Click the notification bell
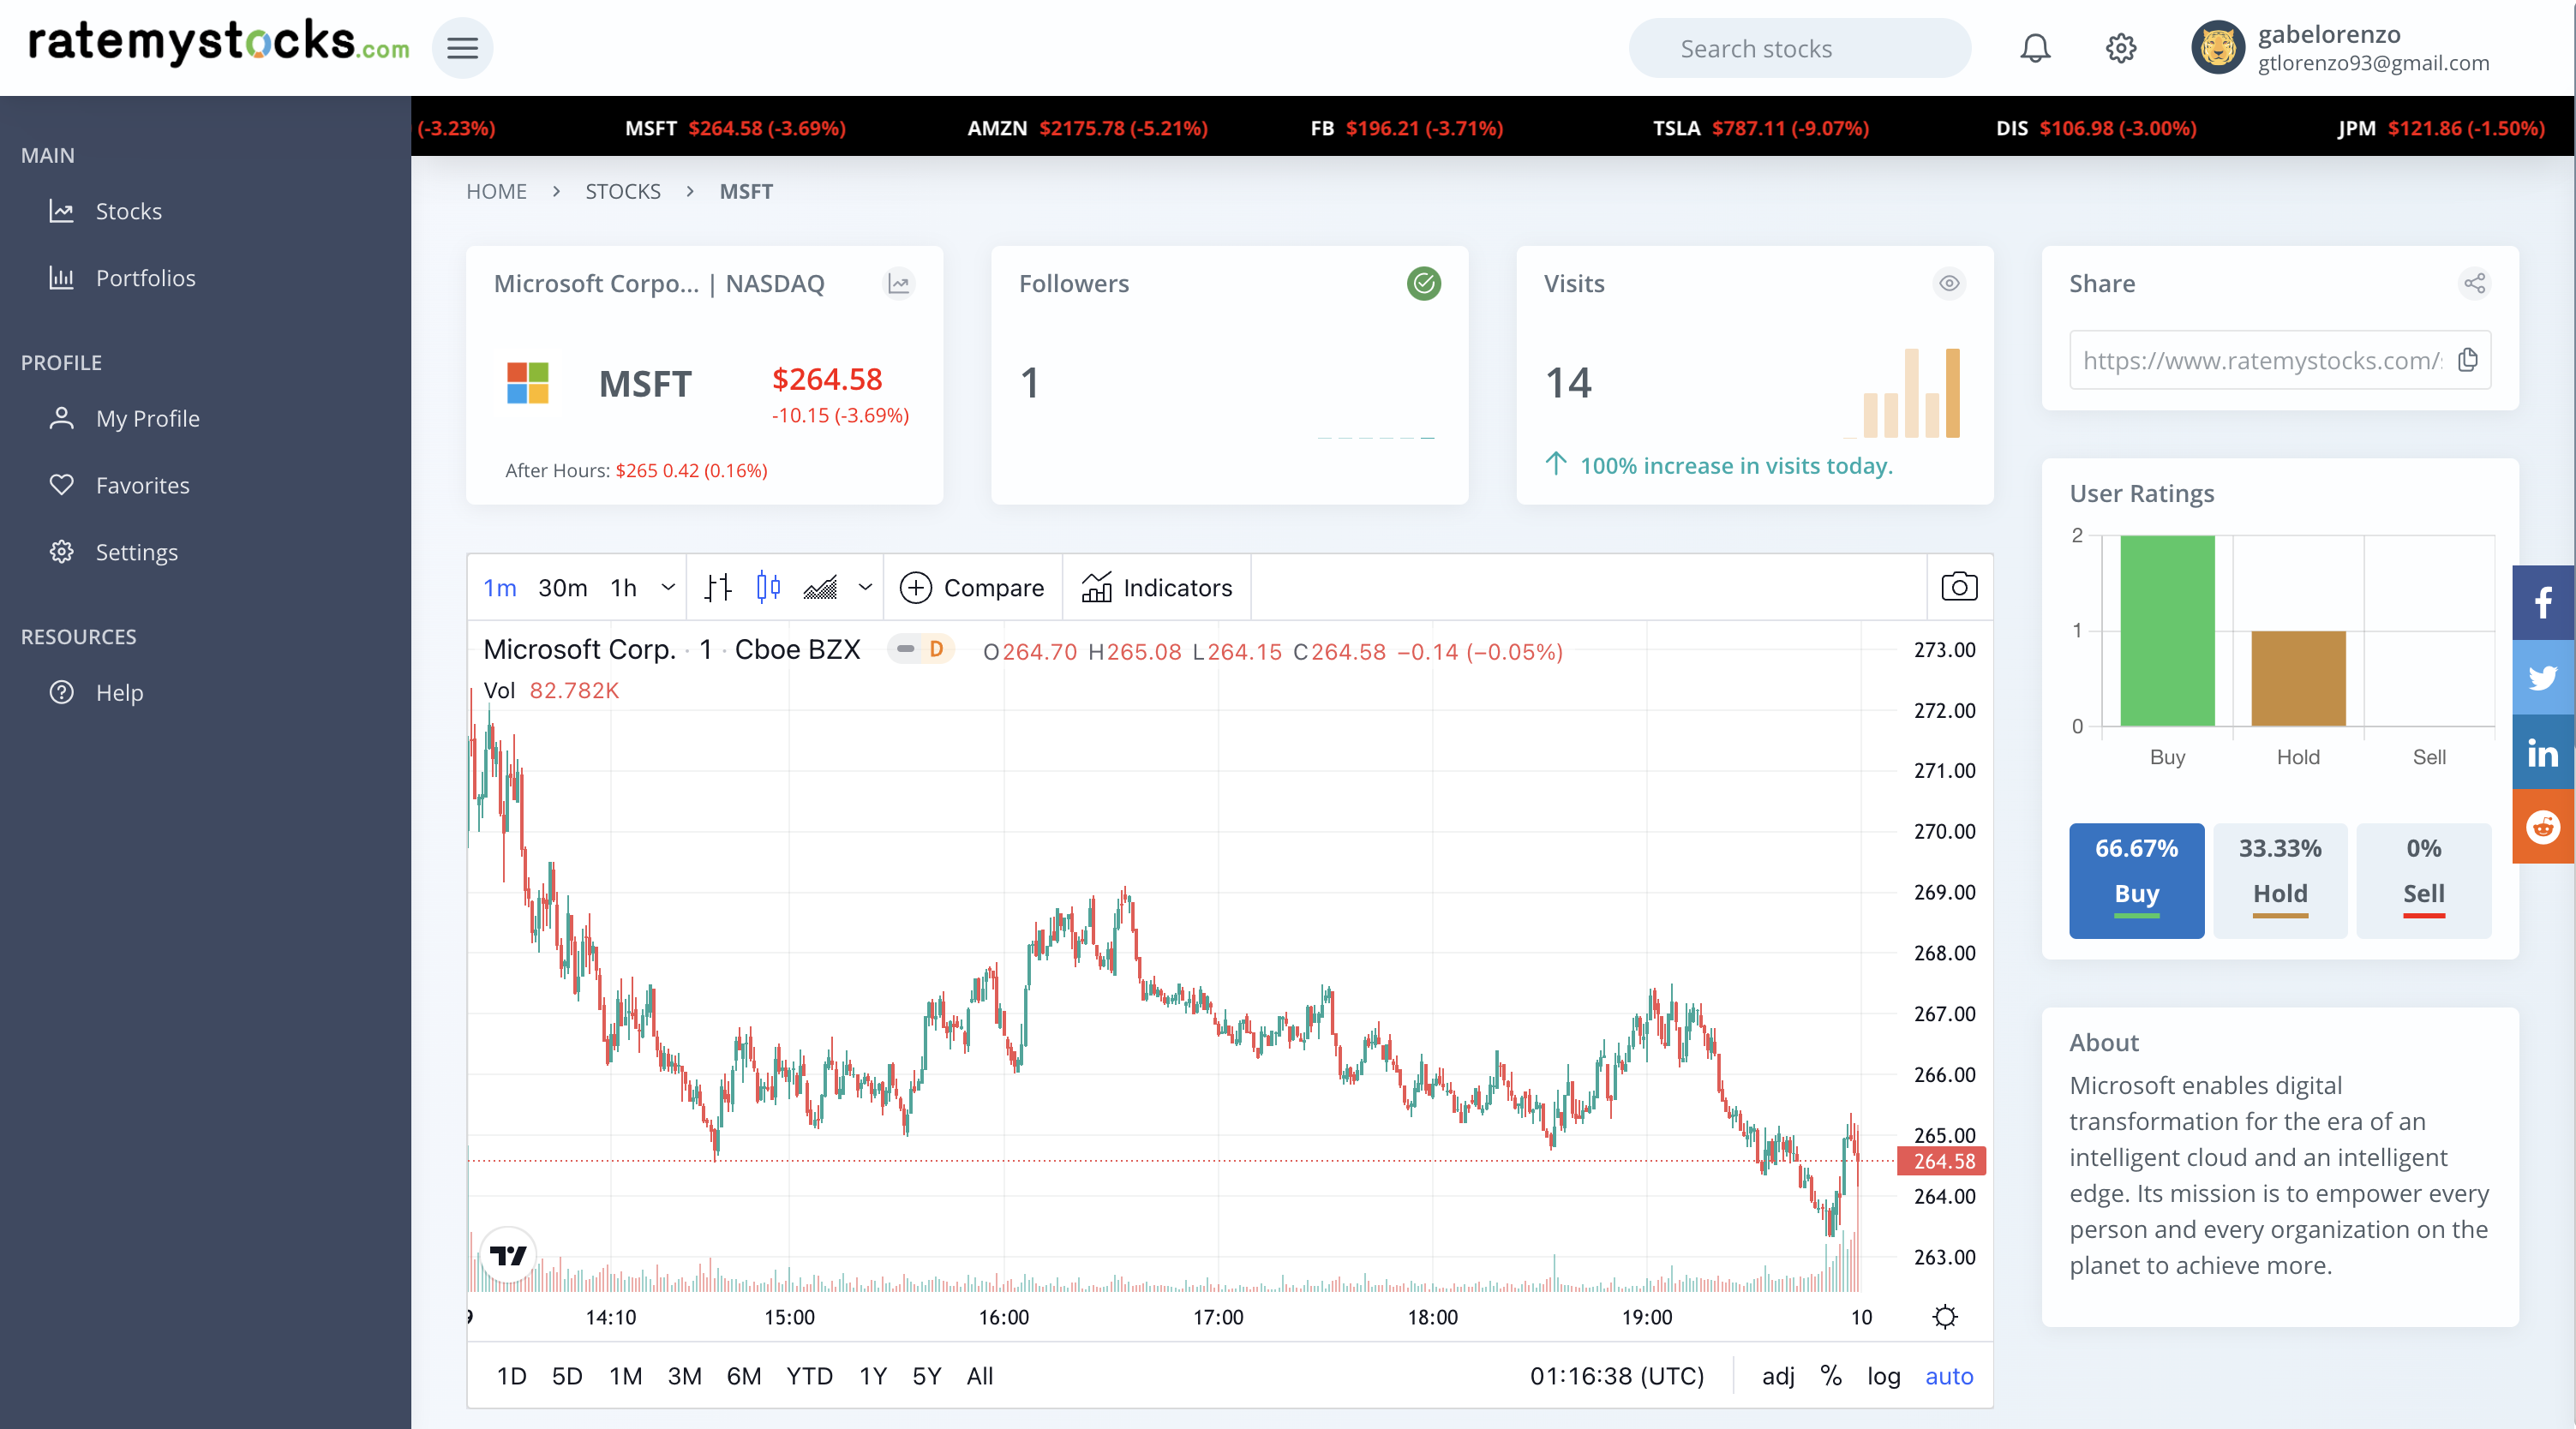This screenshot has width=2576, height=1429. click(2035, 47)
